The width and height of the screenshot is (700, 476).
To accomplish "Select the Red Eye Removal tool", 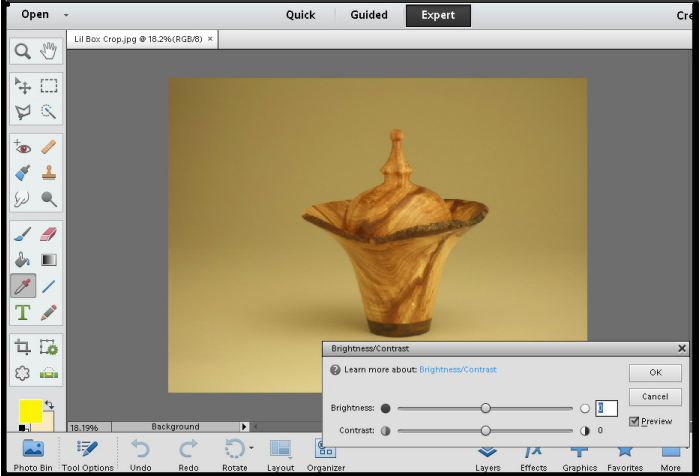I will [x=22, y=147].
